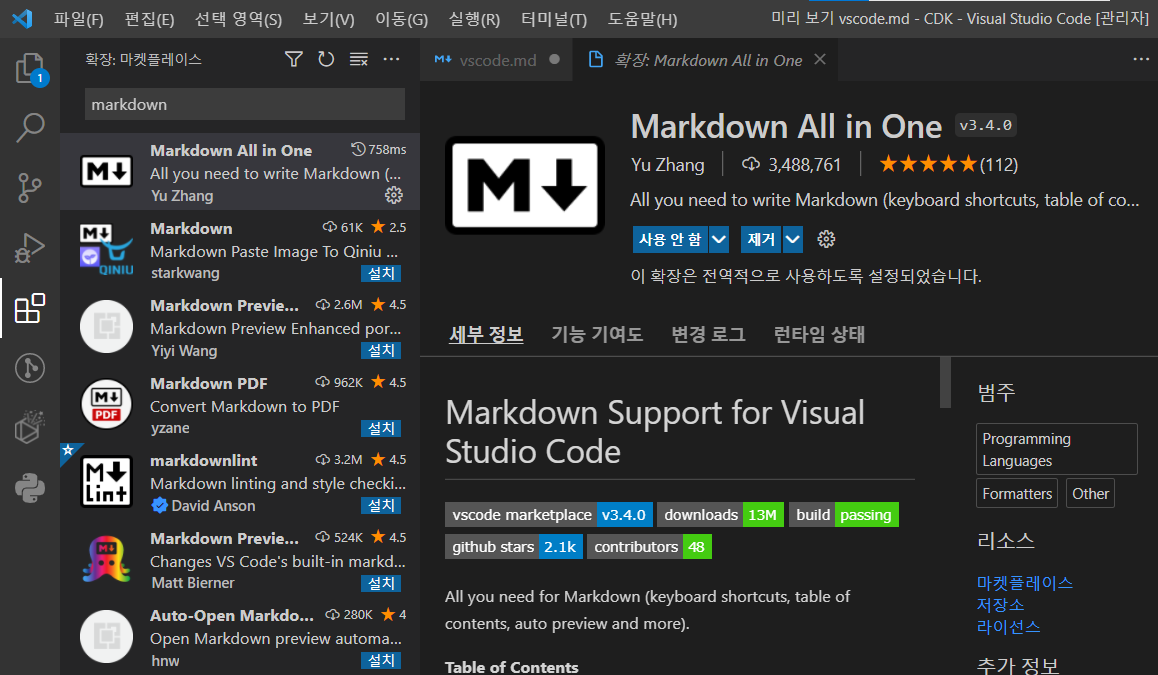Select markdownlint extension icon

[106, 482]
